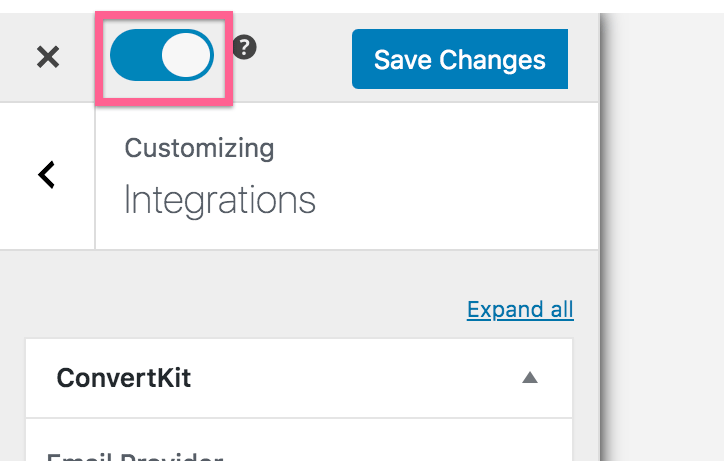
Task: Click the Customizing breadcrumb label
Action: click(x=199, y=149)
